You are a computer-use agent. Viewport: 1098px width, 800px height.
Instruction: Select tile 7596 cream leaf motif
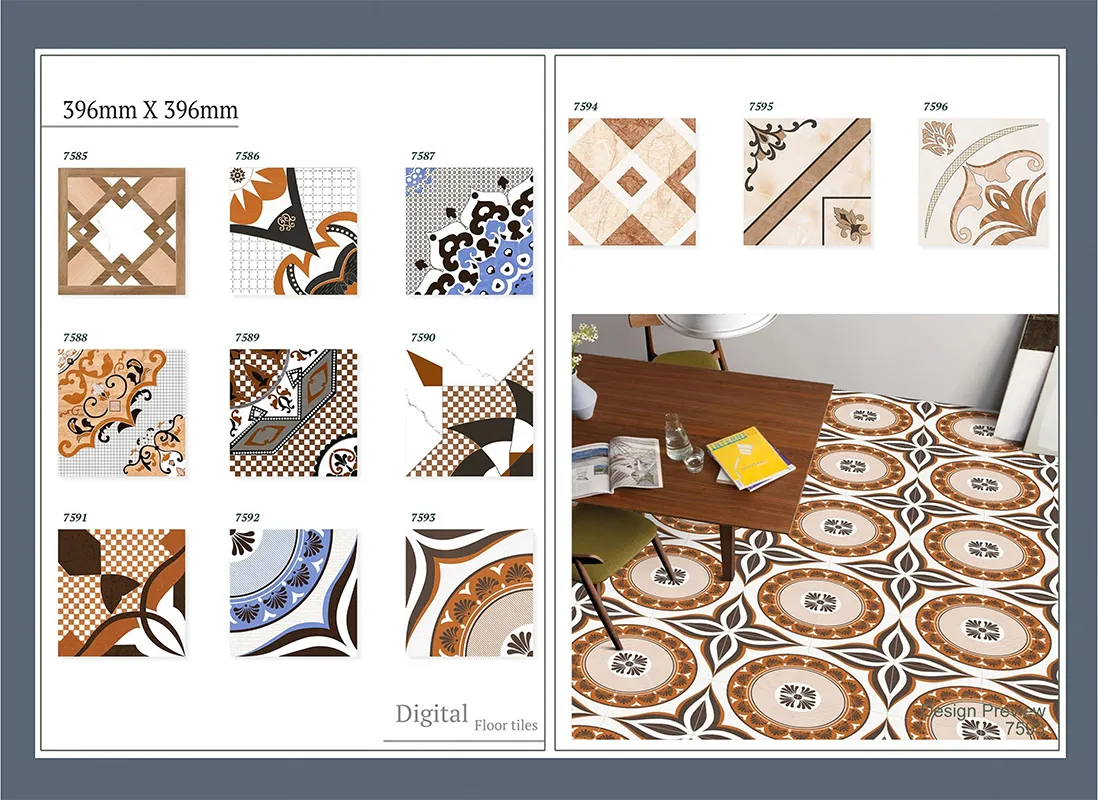982,182
